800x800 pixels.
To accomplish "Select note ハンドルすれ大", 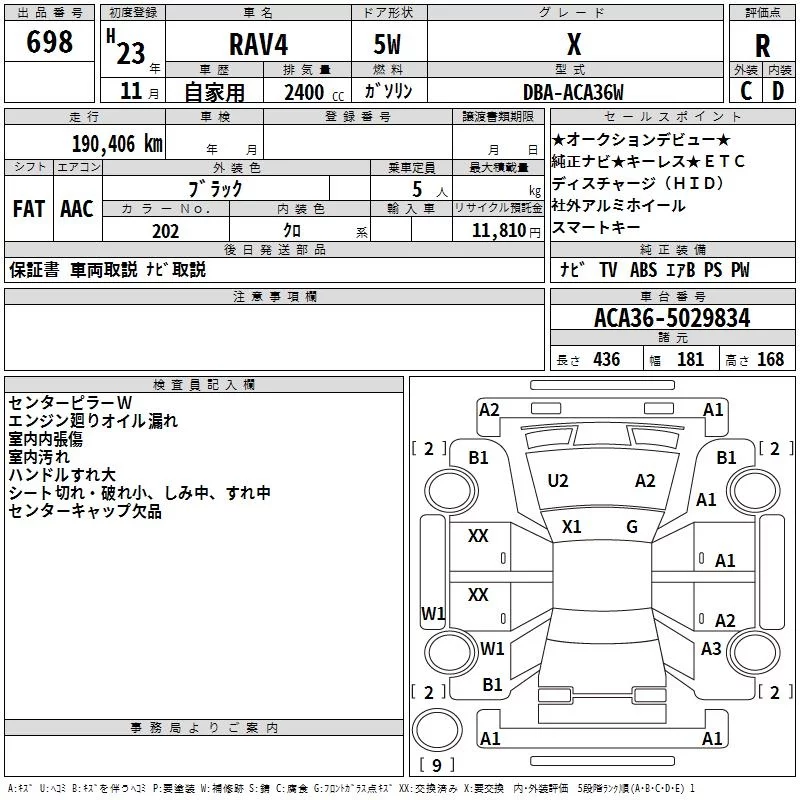I will (x=62, y=475).
